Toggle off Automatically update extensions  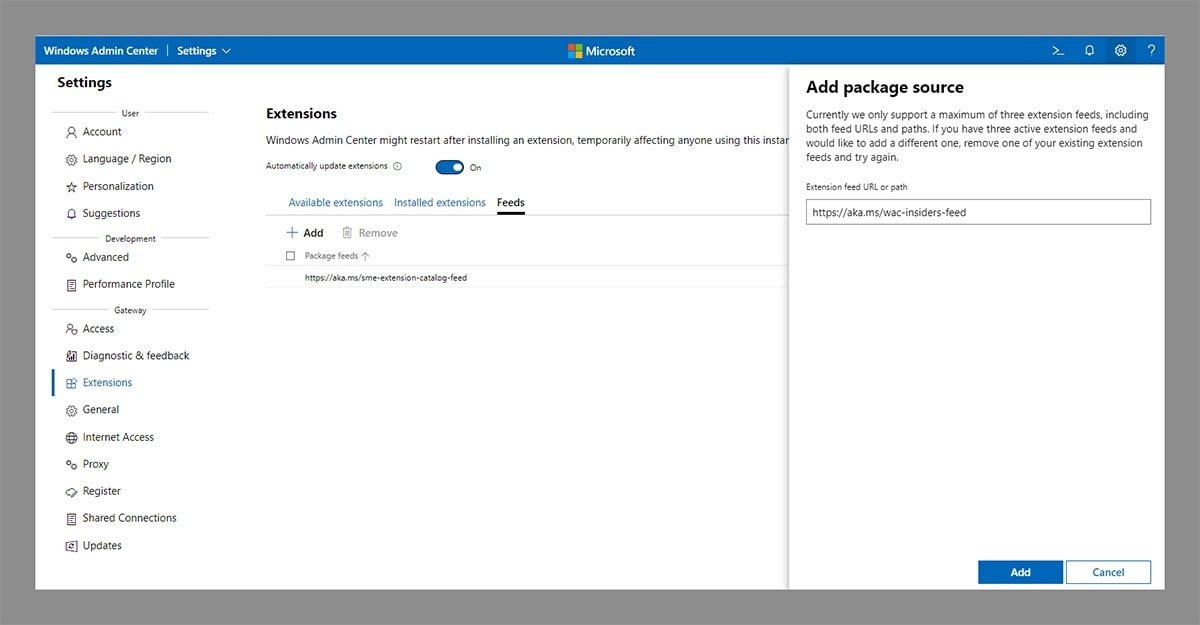click(450, 167)
